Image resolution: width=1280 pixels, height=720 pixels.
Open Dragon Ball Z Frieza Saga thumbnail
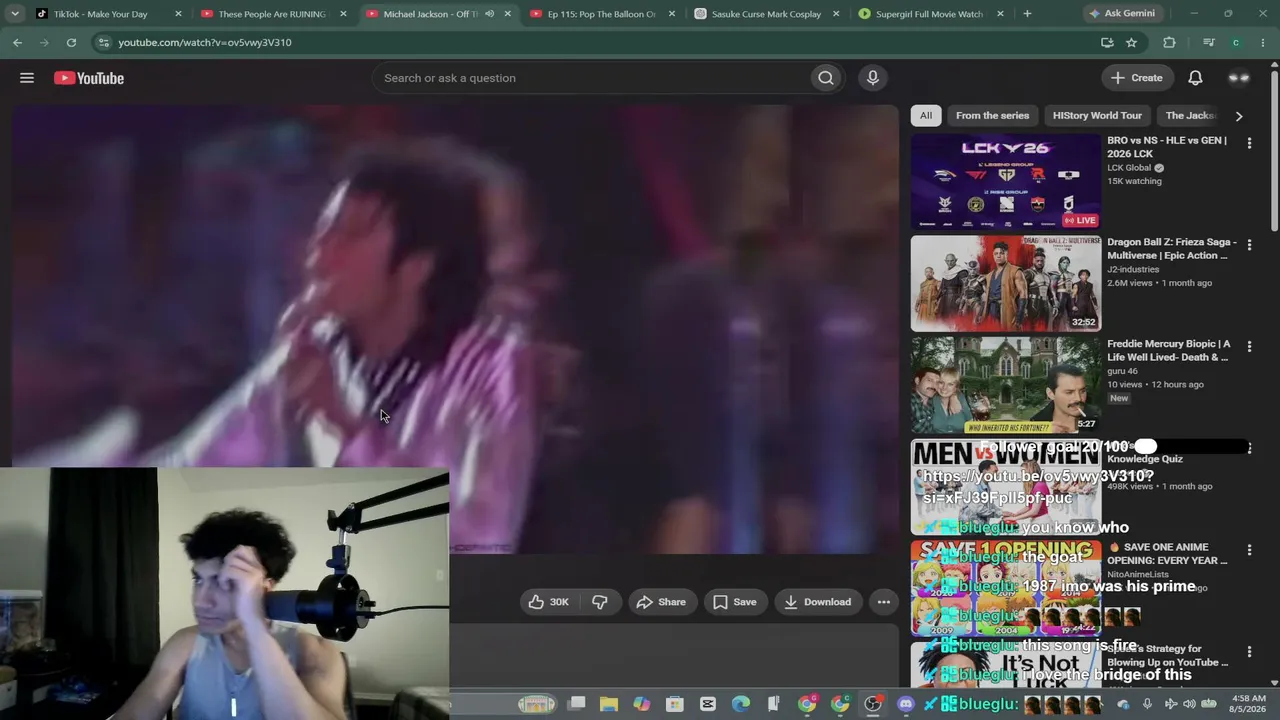pos(1005,283)
